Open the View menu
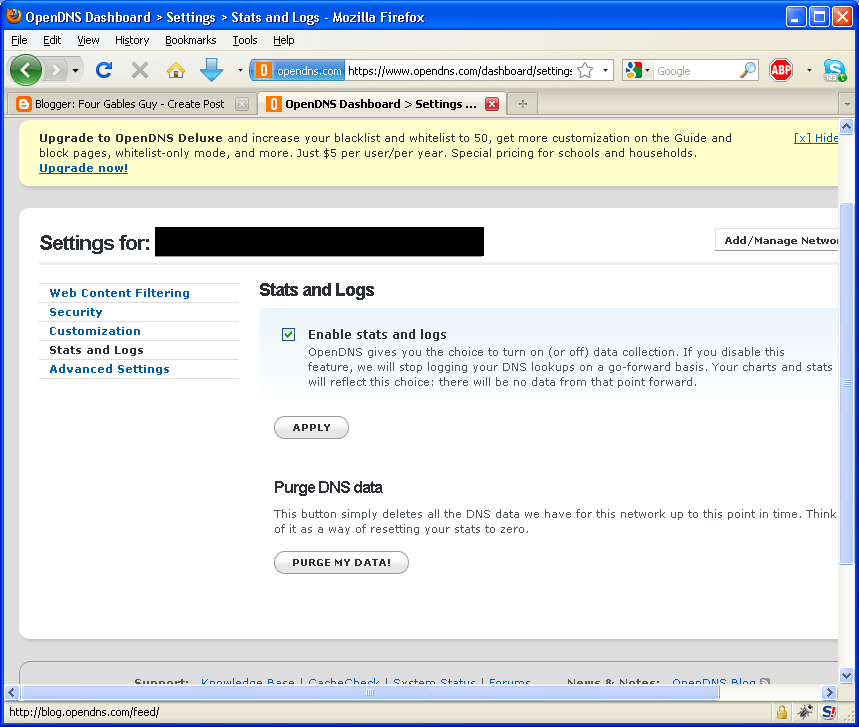This screenshot has height=727, width=859. click(88, 40)
